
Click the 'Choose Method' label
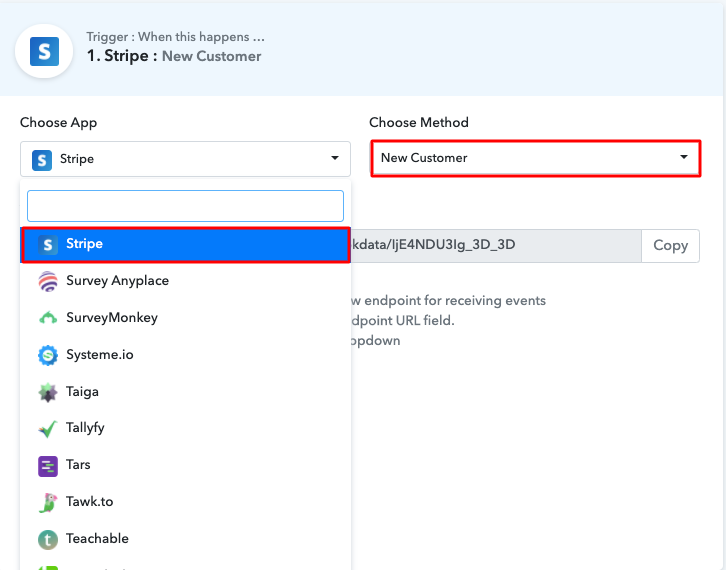click(419, 122)
